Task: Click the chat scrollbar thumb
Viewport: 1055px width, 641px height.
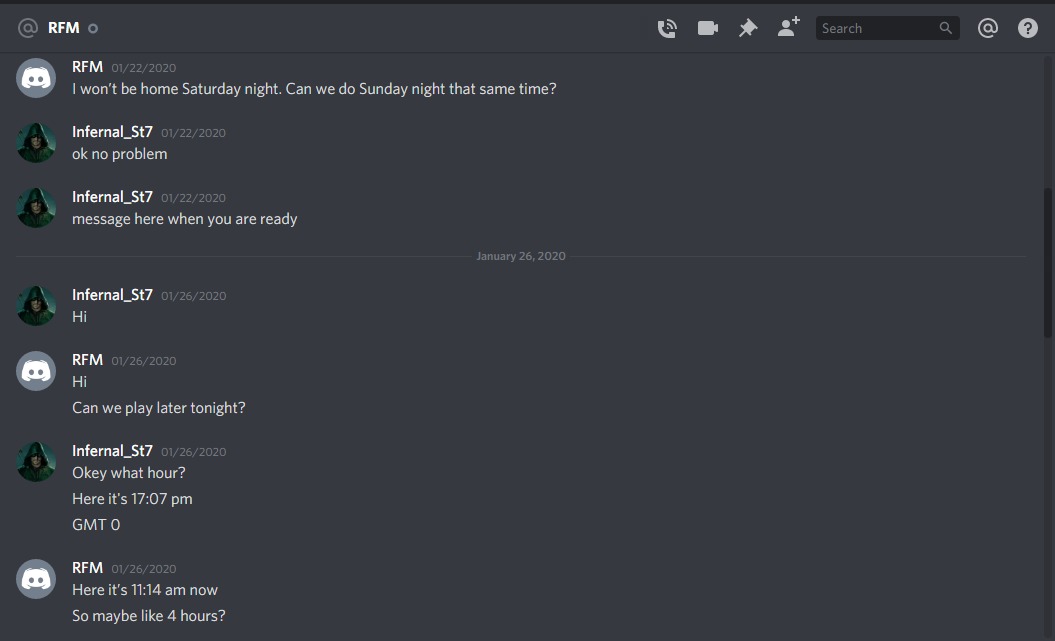Action: [1047, 260]
